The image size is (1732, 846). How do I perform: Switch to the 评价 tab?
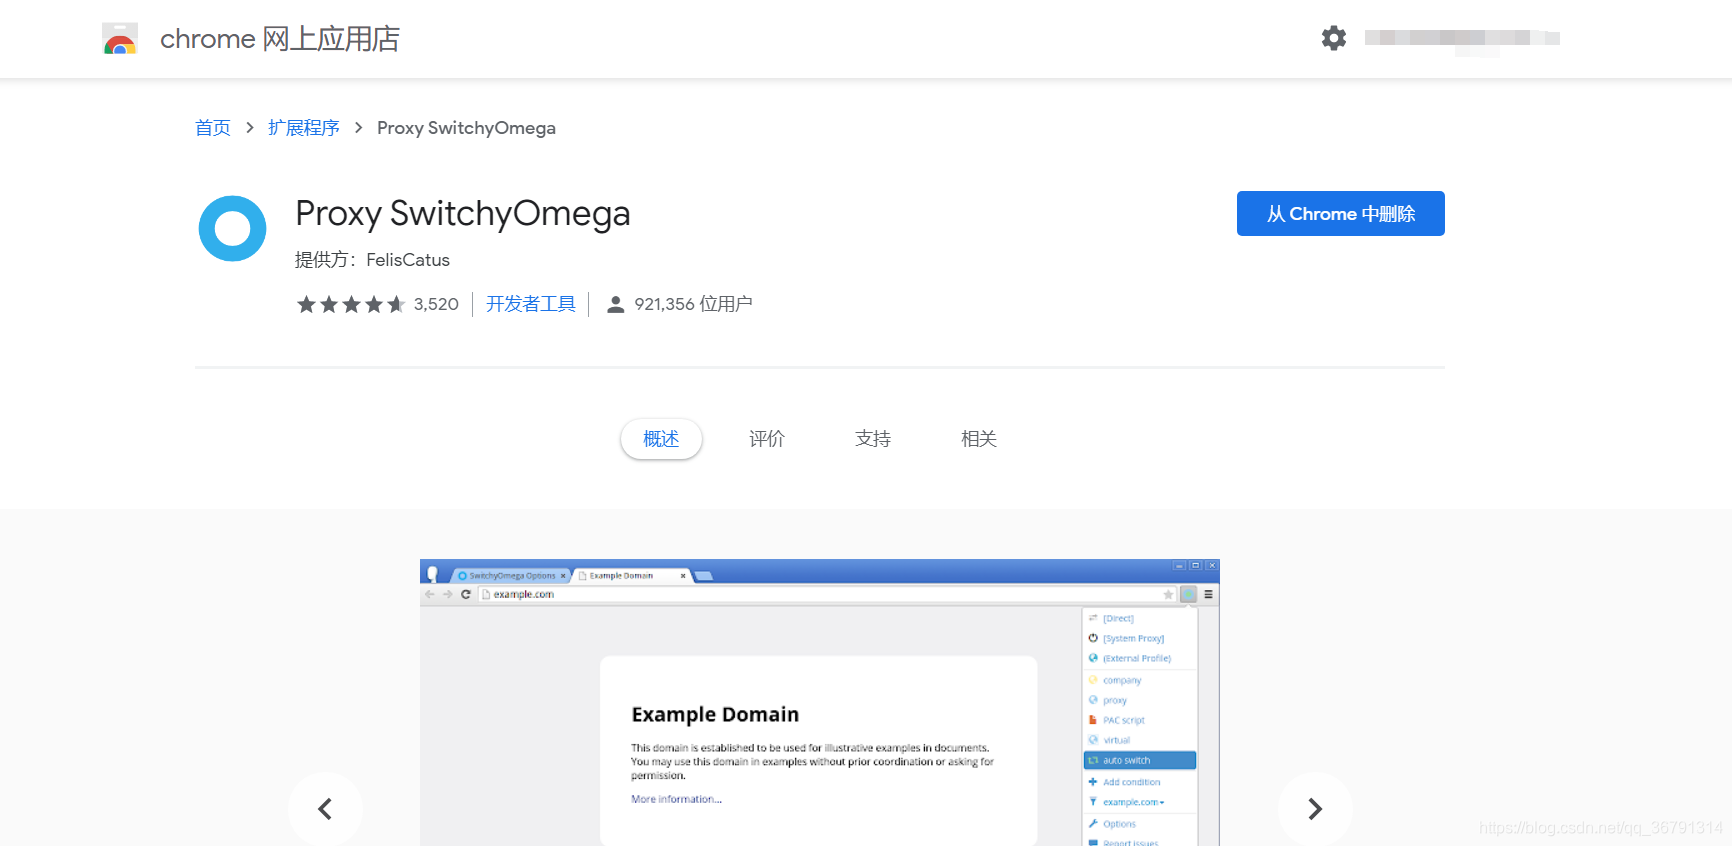coord(767,439)
